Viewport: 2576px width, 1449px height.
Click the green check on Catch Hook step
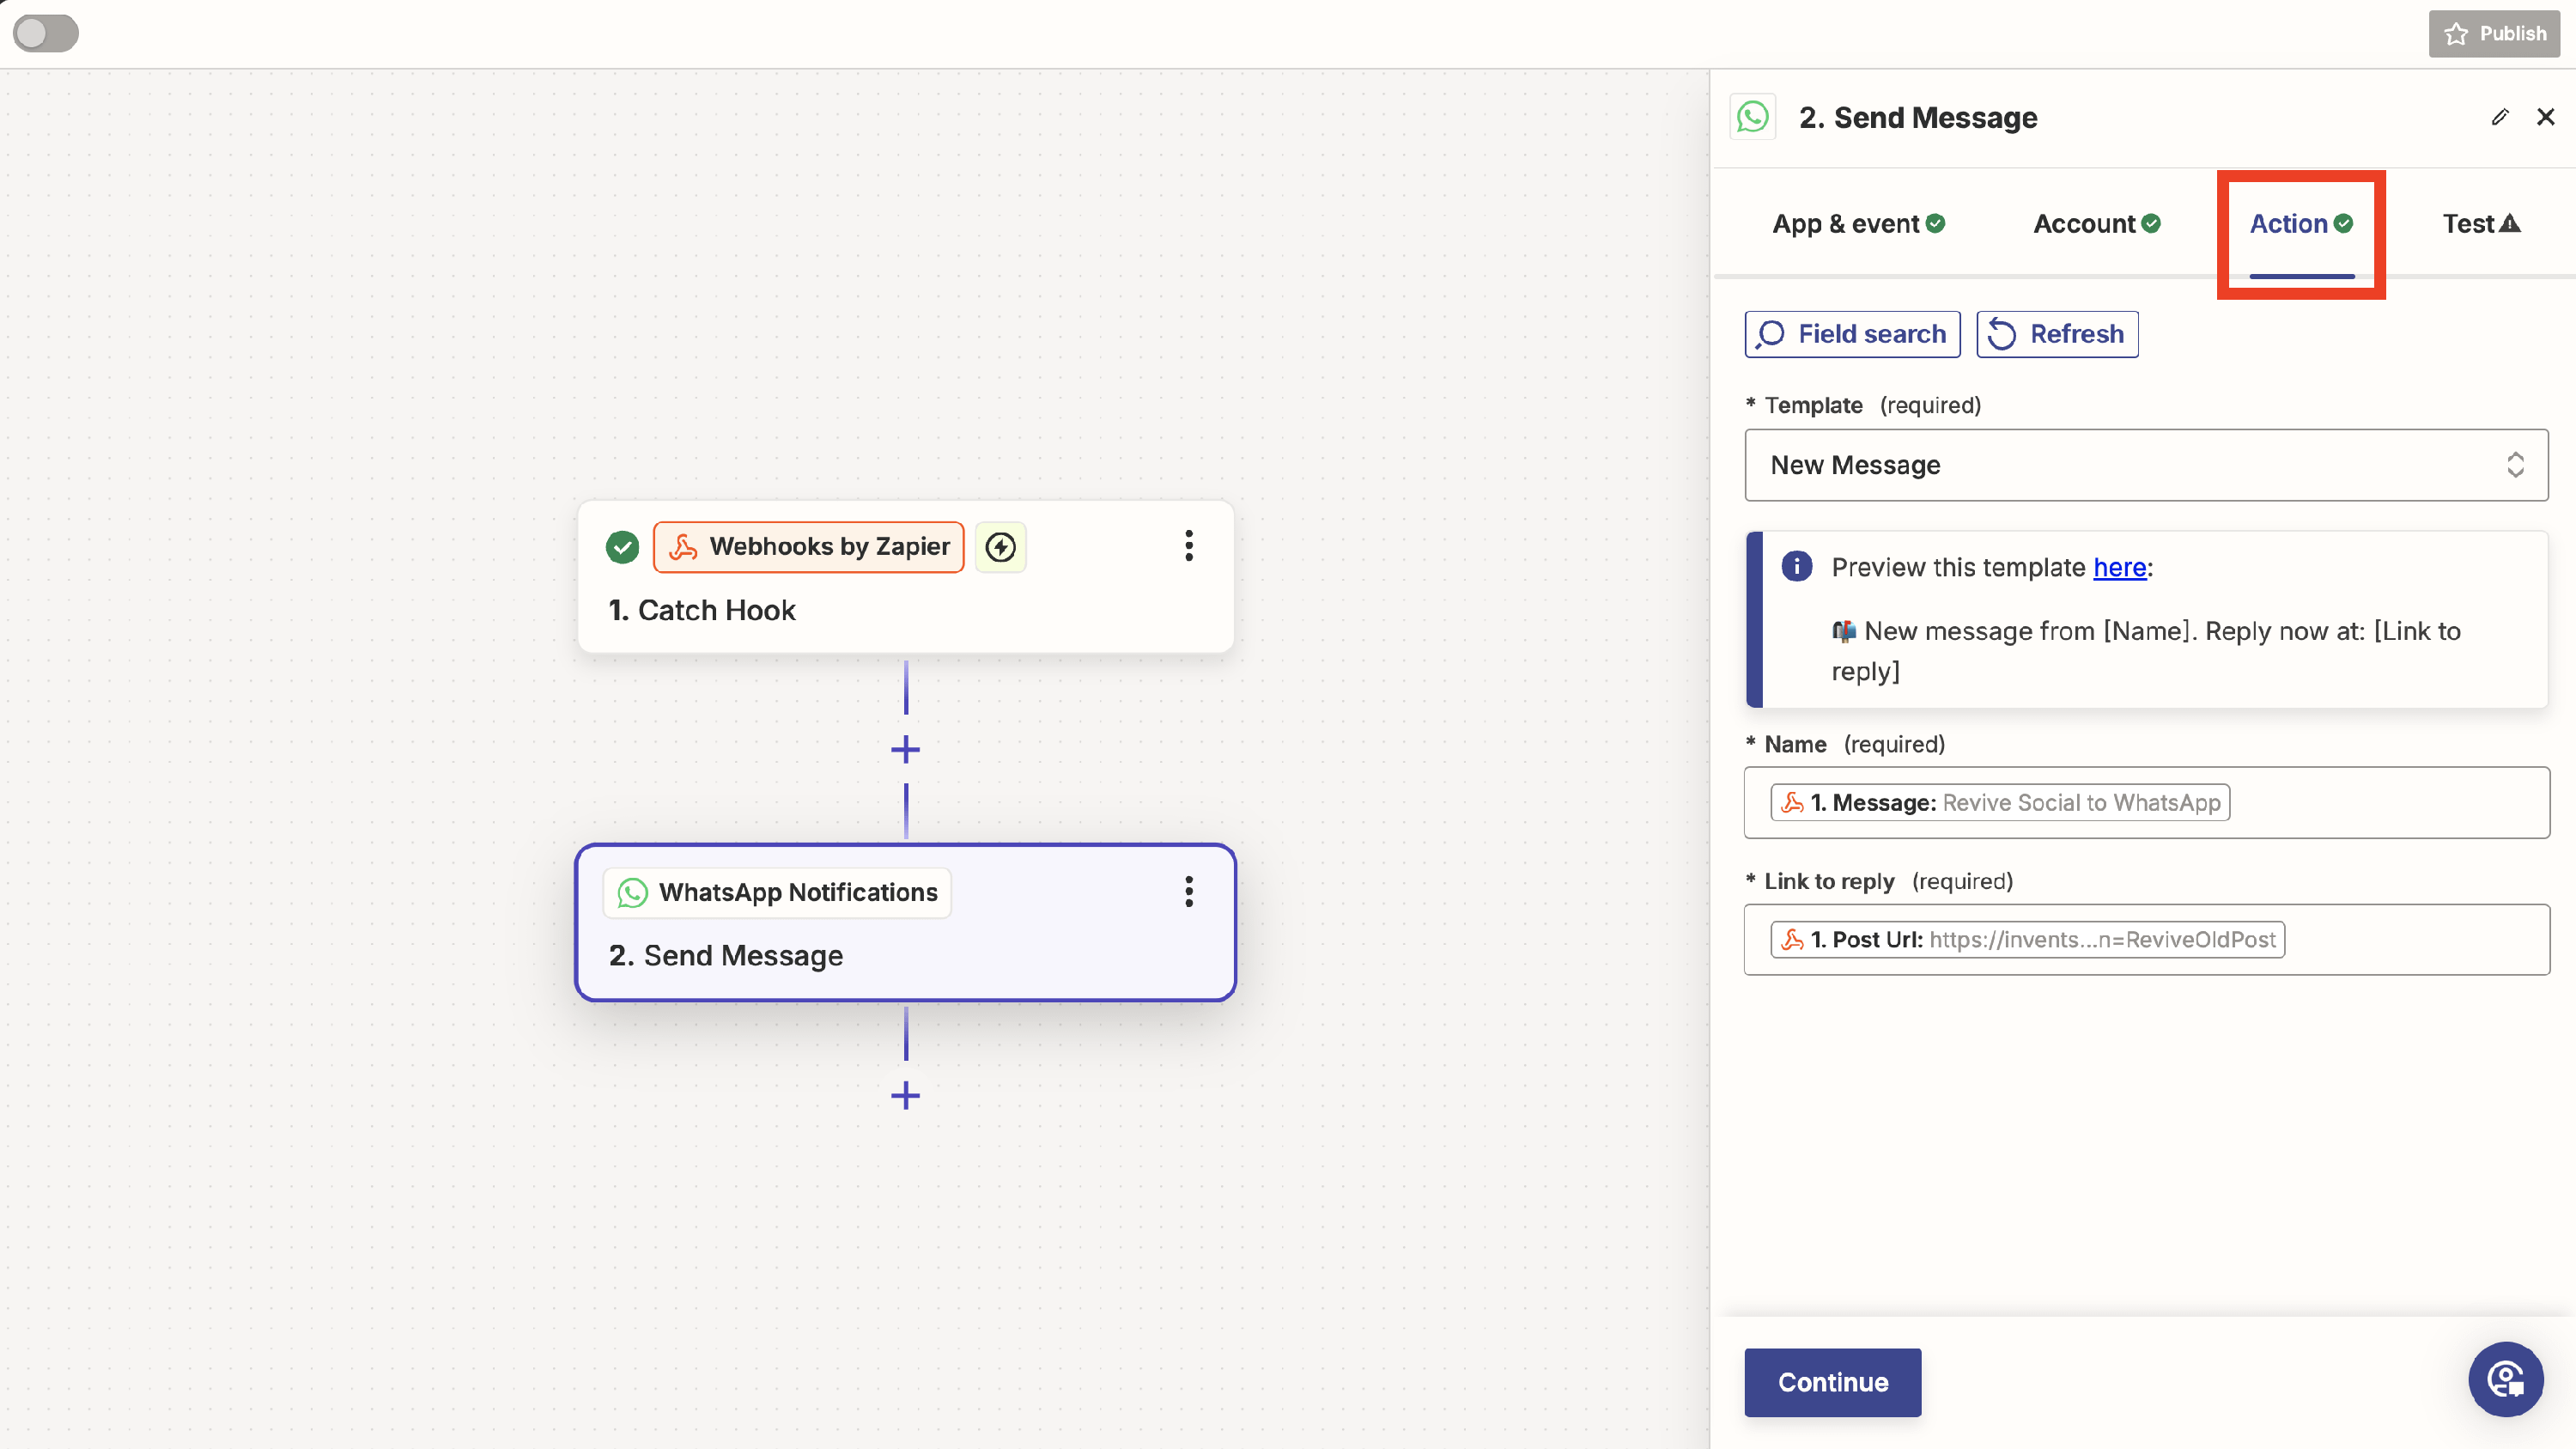622,547
